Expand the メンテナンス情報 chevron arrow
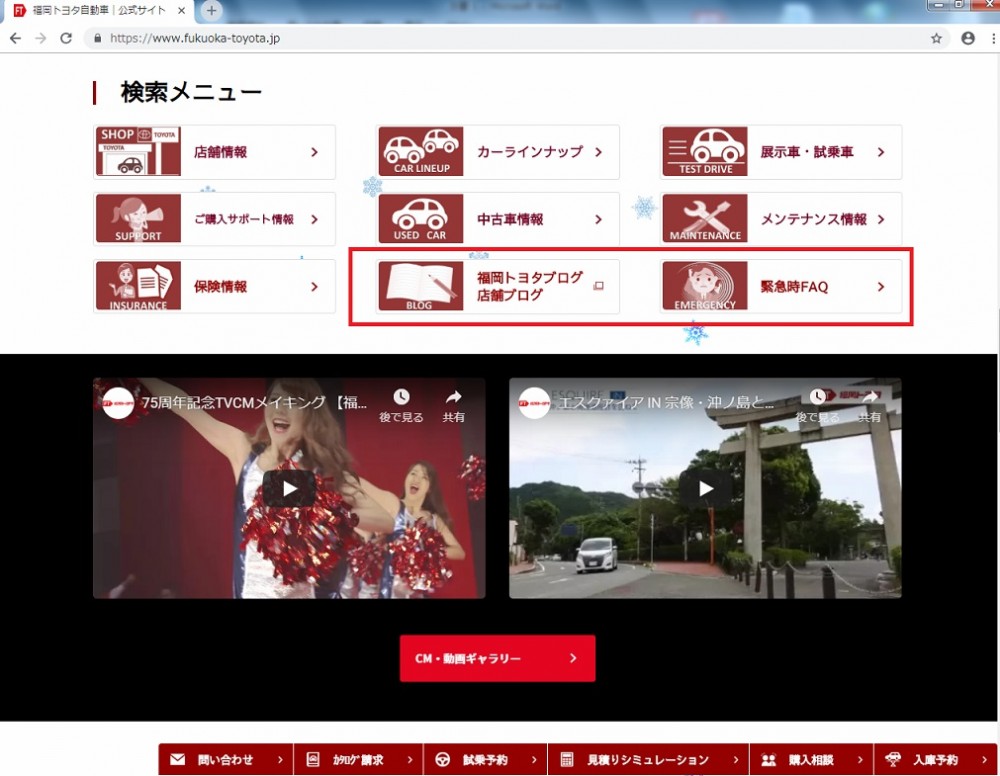The width and height of the screenshot is (1000, 776). pos(881,219)
